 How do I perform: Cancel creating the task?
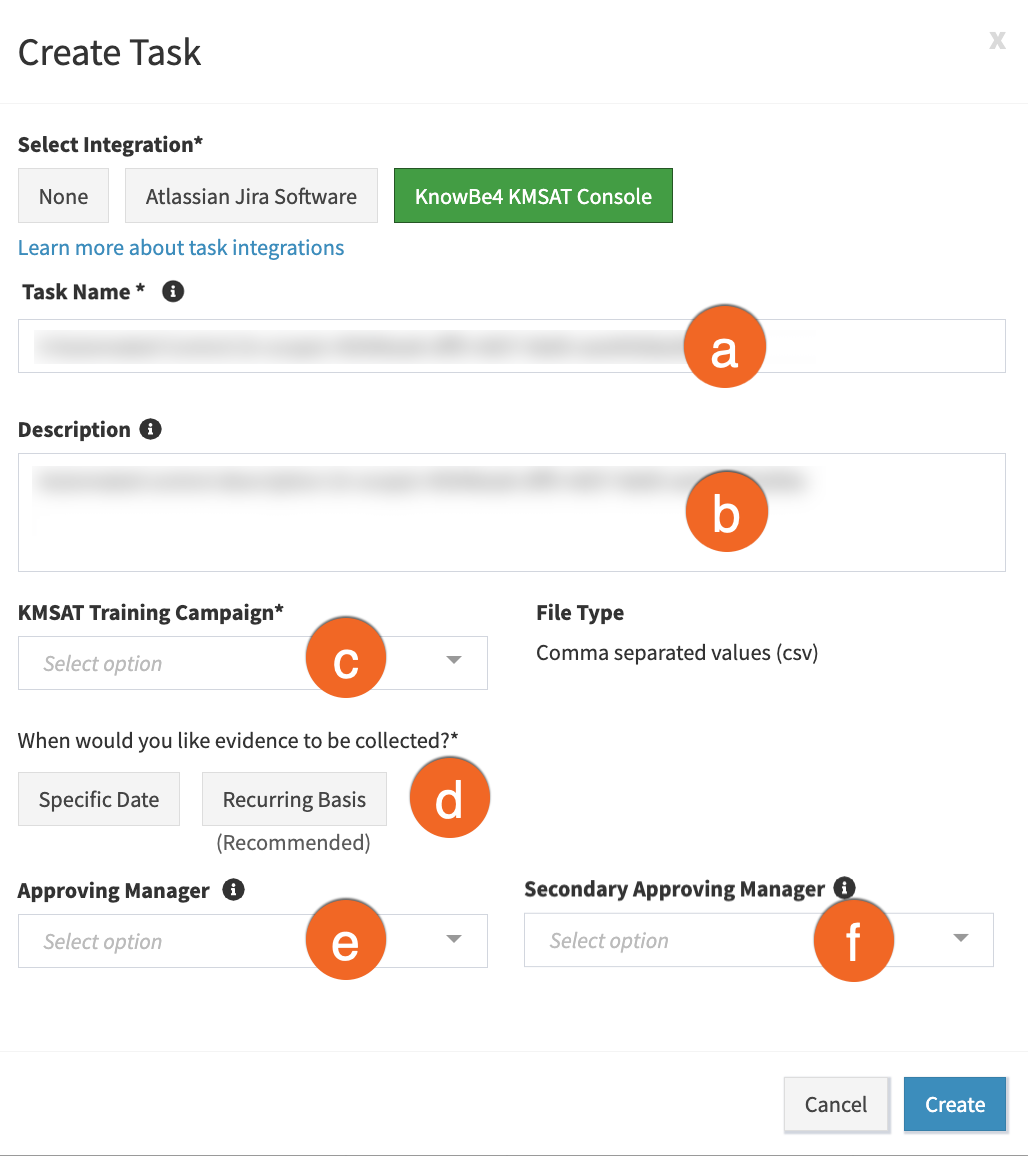(x=836, y=1104)
